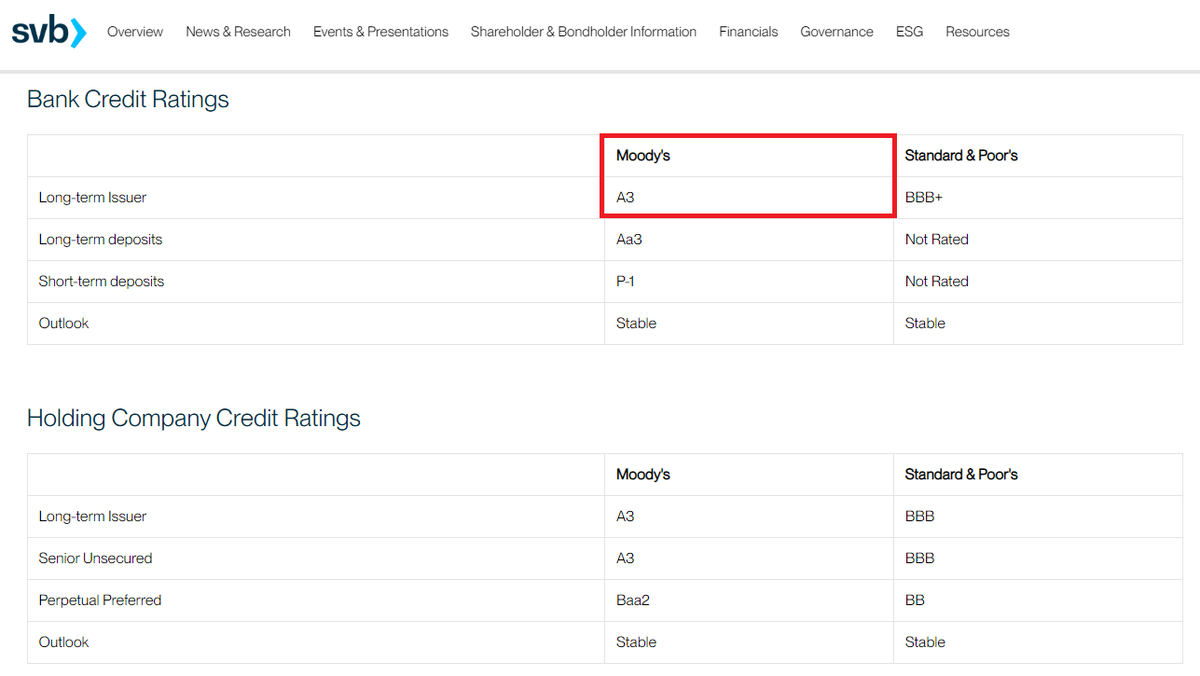Click the Aa3 rating cell
Image resolution: width=1200 pixels, height=676 pixels.
coord(749,240)
